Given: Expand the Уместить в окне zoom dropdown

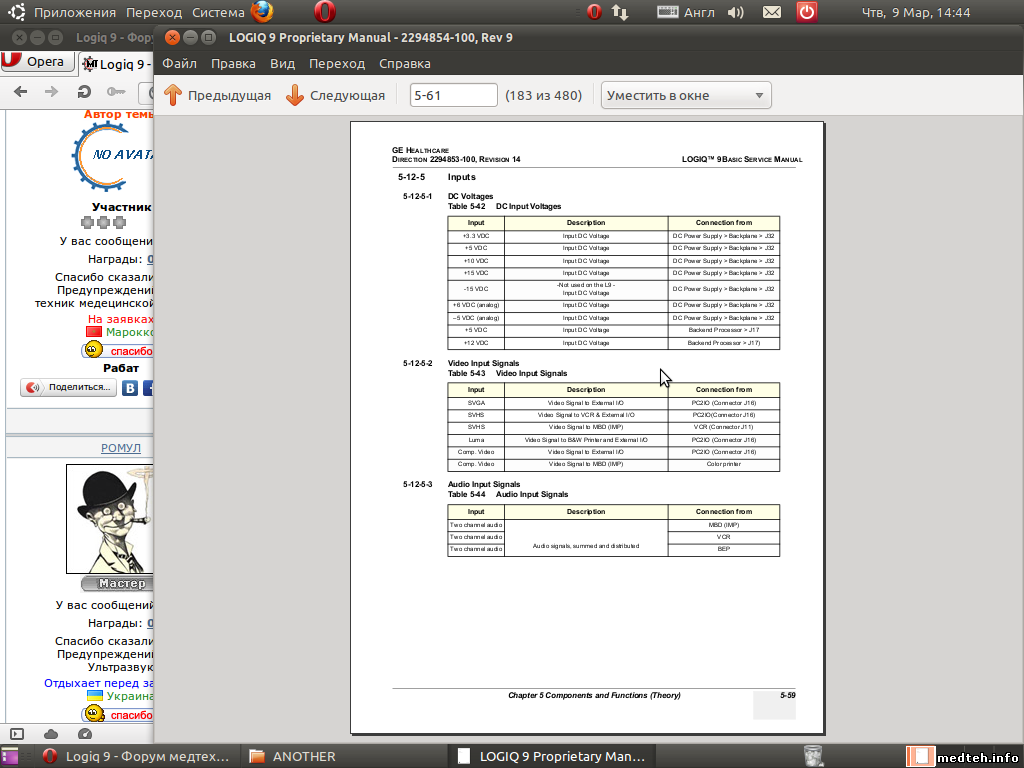Looking at the screenshot, I should [686, 95].
